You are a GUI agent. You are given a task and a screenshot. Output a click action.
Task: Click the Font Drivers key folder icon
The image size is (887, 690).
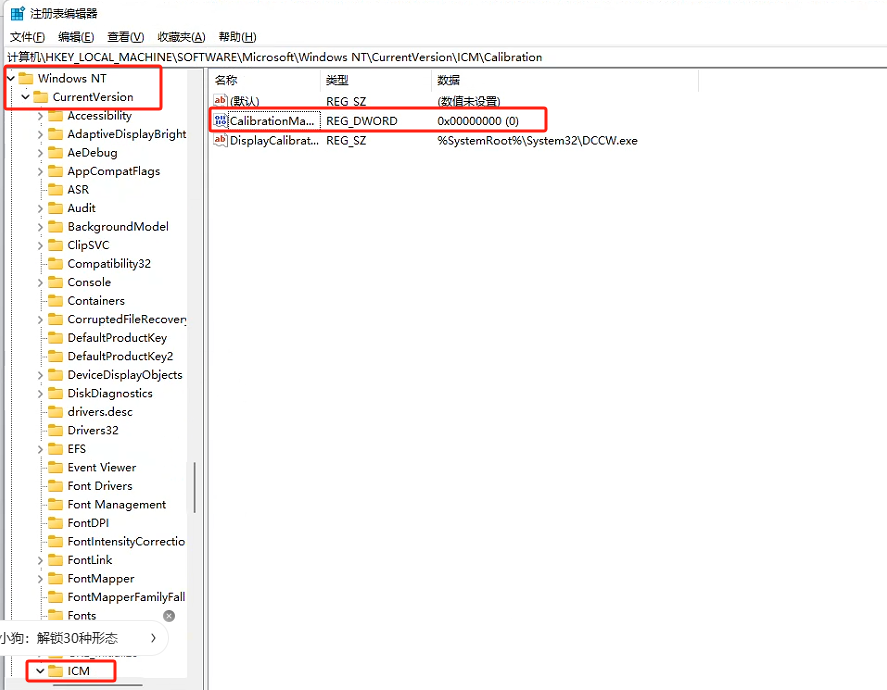point(55,486)
